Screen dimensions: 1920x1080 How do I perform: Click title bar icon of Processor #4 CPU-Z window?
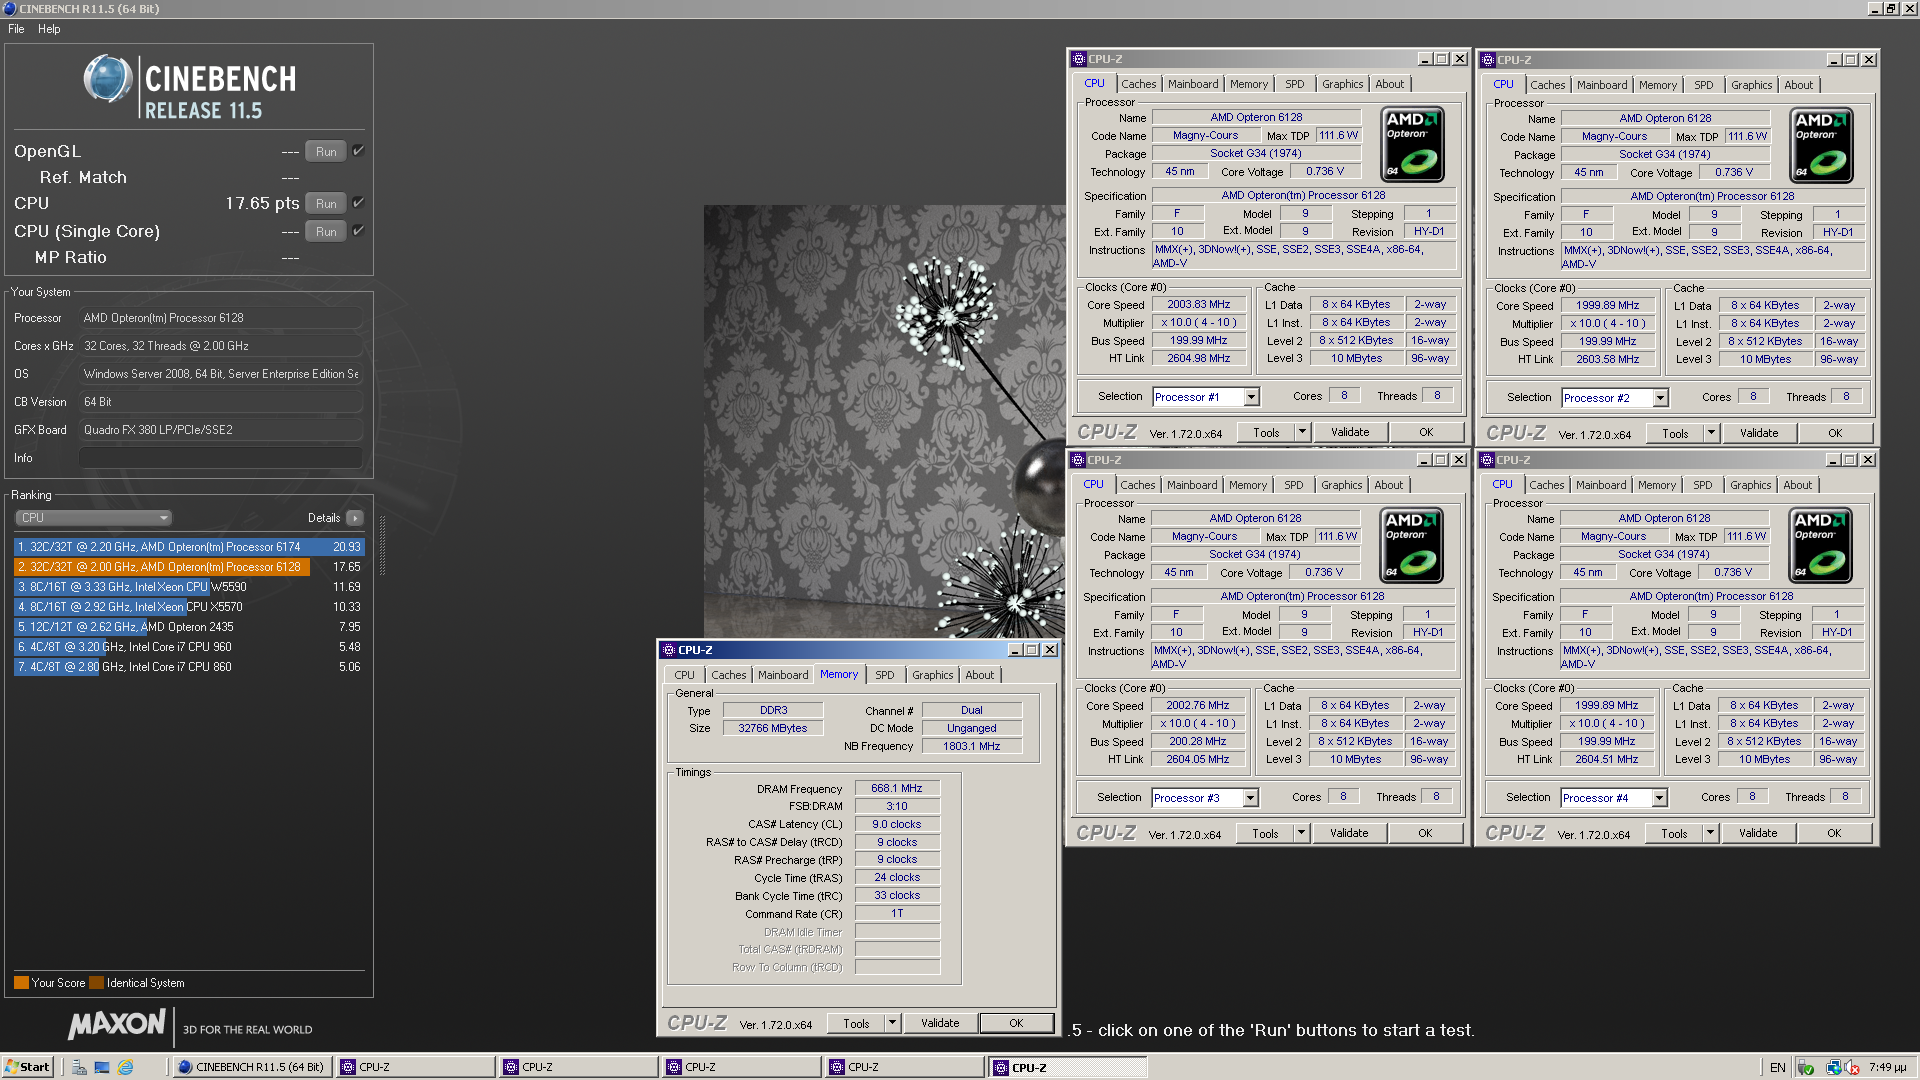[x=1486, y=460]
